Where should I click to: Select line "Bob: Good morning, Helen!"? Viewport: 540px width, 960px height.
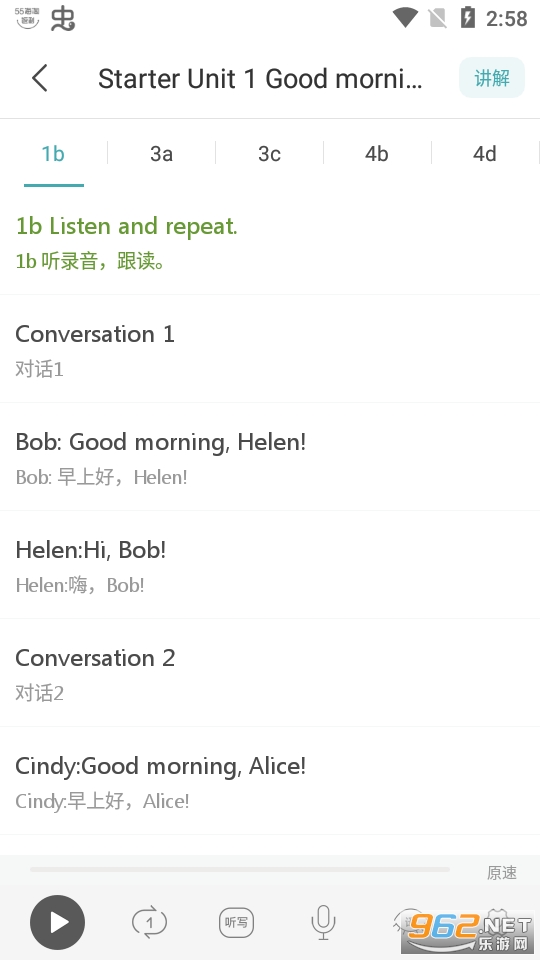click(270, 457)
